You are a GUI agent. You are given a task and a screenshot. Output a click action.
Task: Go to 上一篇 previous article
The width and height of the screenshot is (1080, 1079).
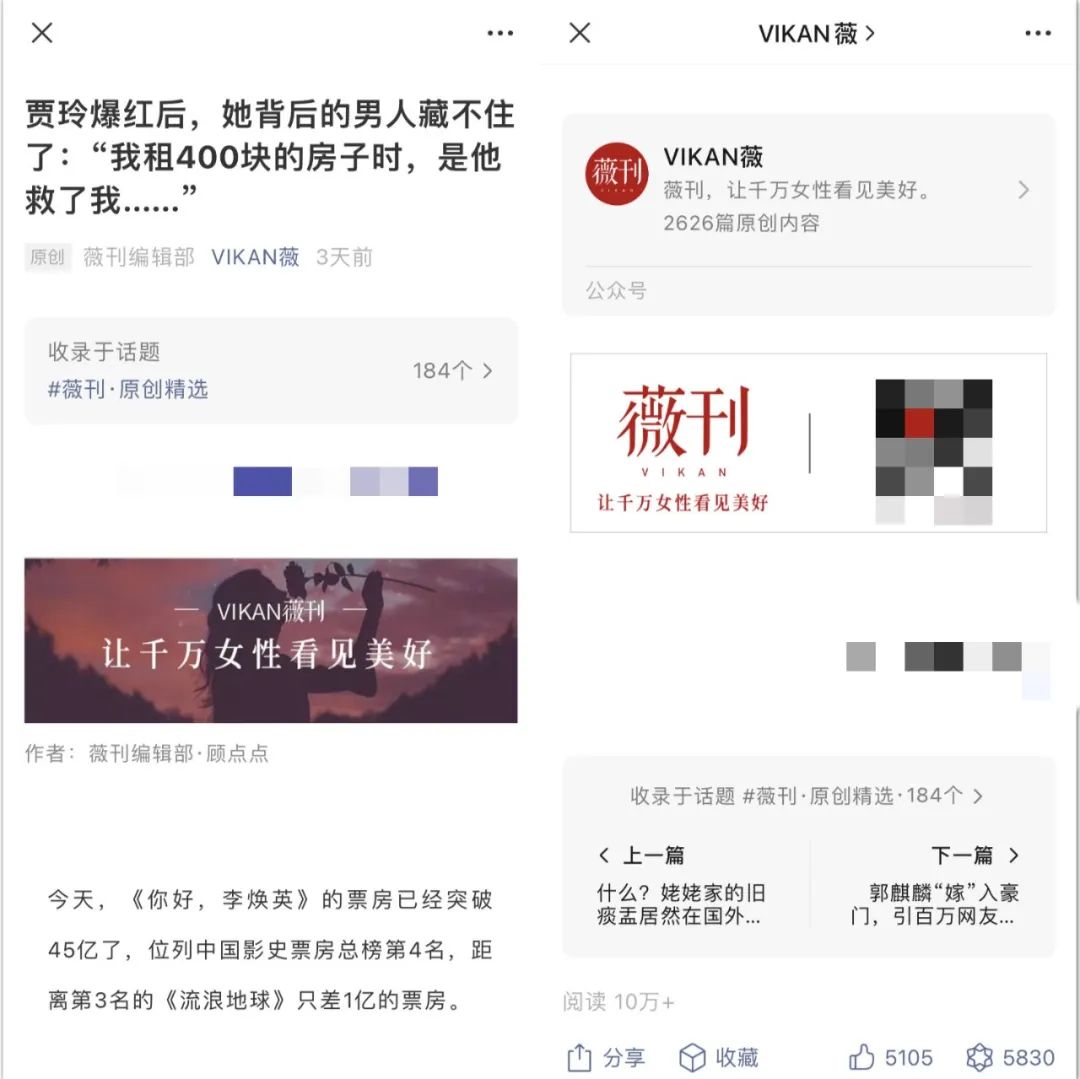[x=682, y=887]
